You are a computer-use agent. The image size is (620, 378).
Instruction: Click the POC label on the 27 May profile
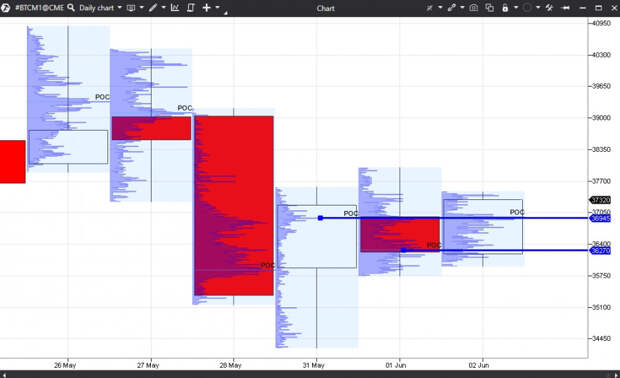pos(185,108)
